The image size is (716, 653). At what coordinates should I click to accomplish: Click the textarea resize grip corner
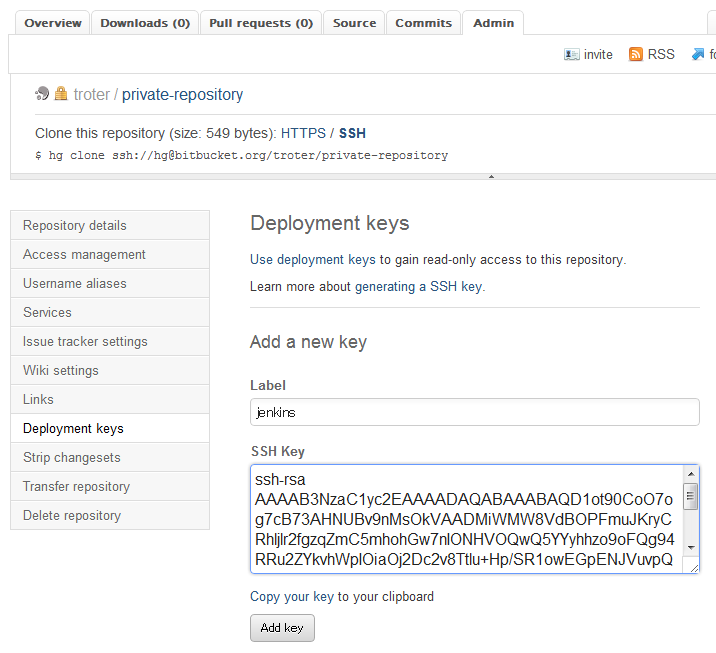(693, 568)
